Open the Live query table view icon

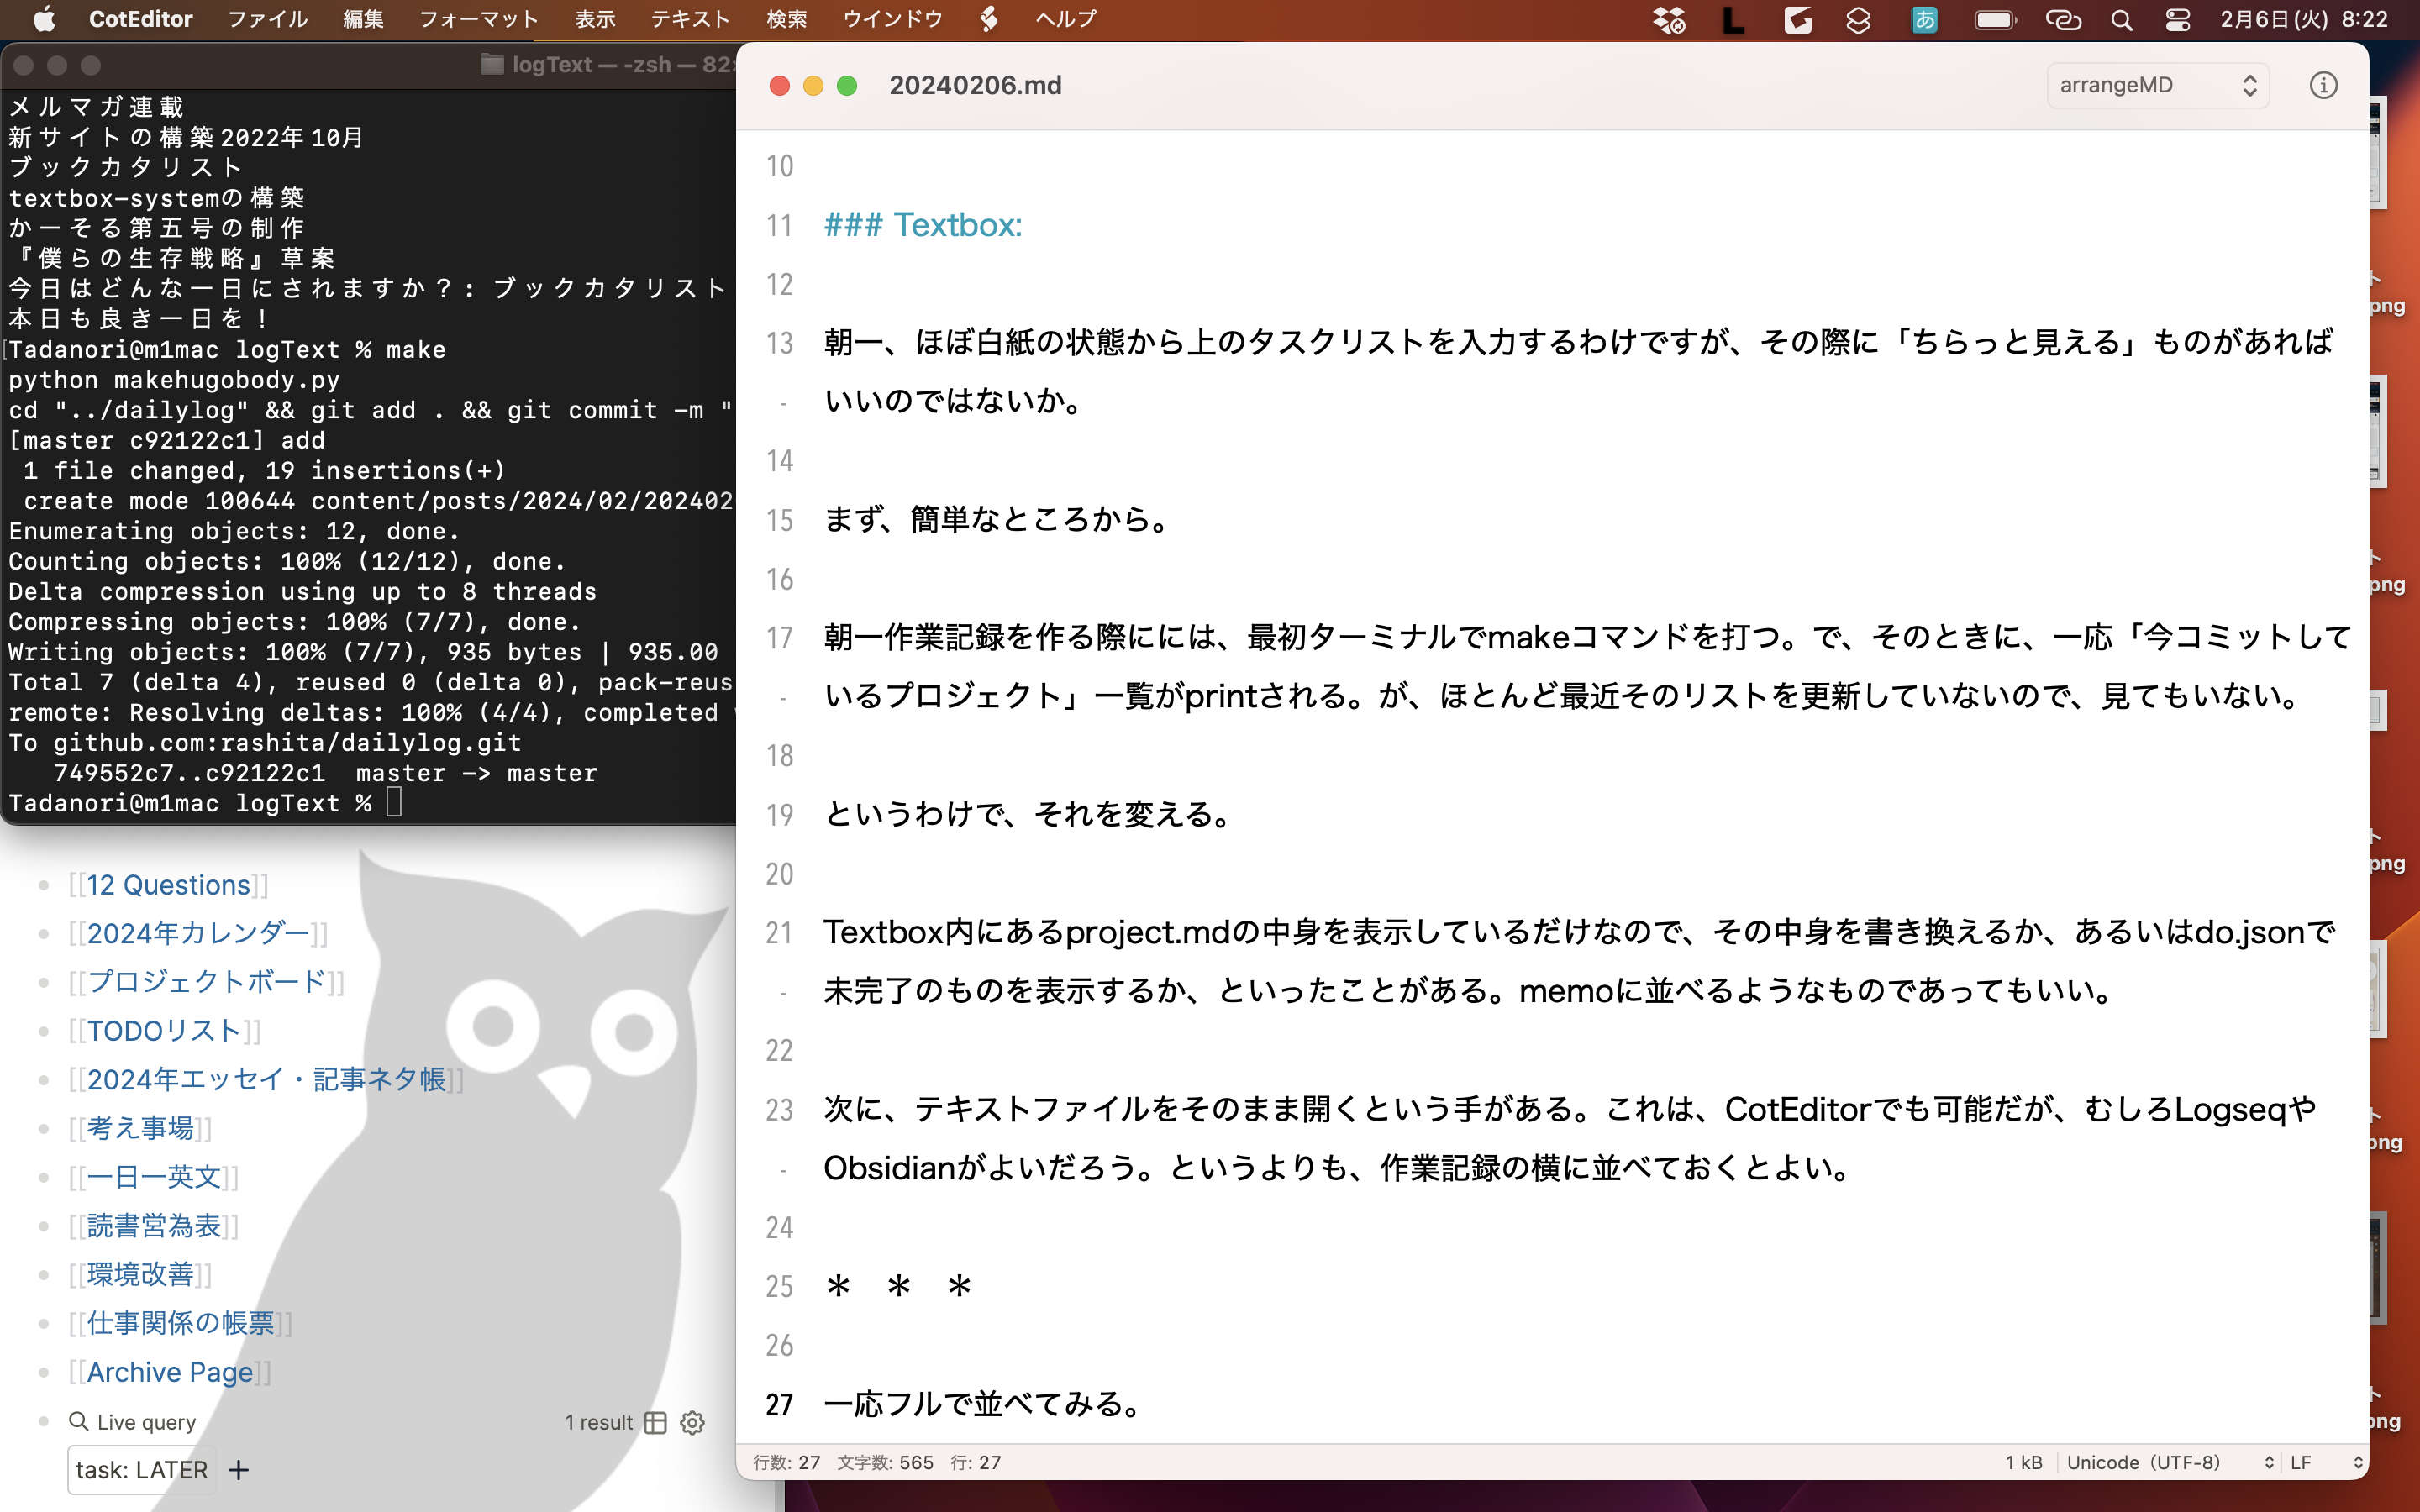pos(656,1422)
